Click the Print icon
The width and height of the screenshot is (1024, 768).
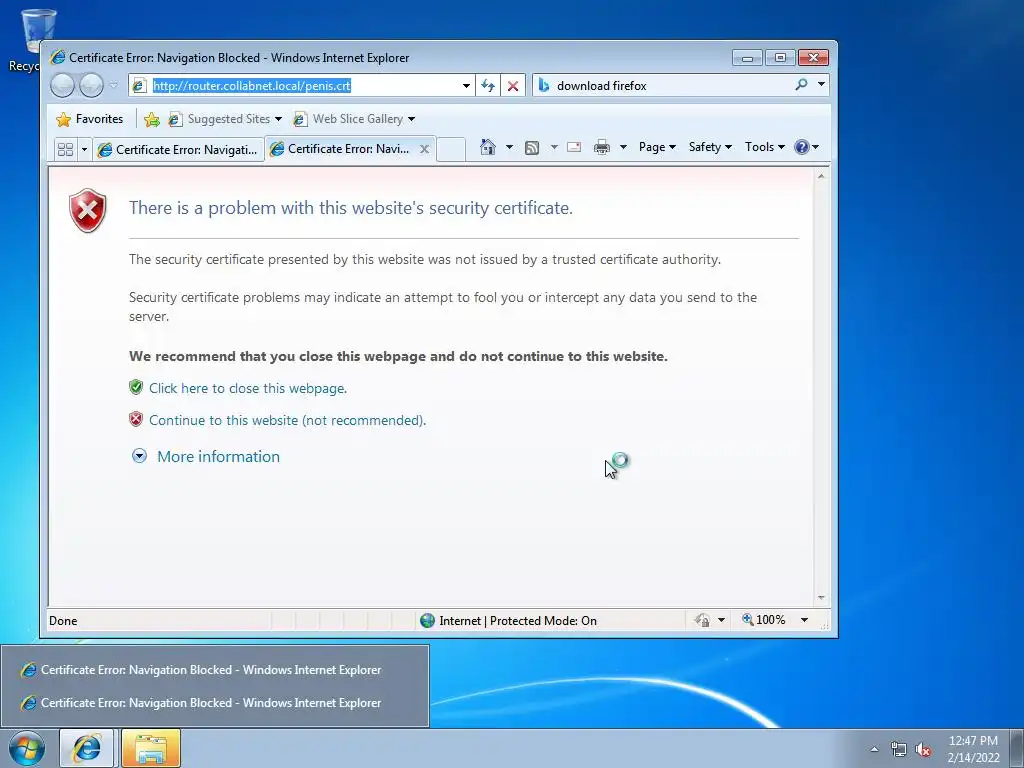(601, 147)
